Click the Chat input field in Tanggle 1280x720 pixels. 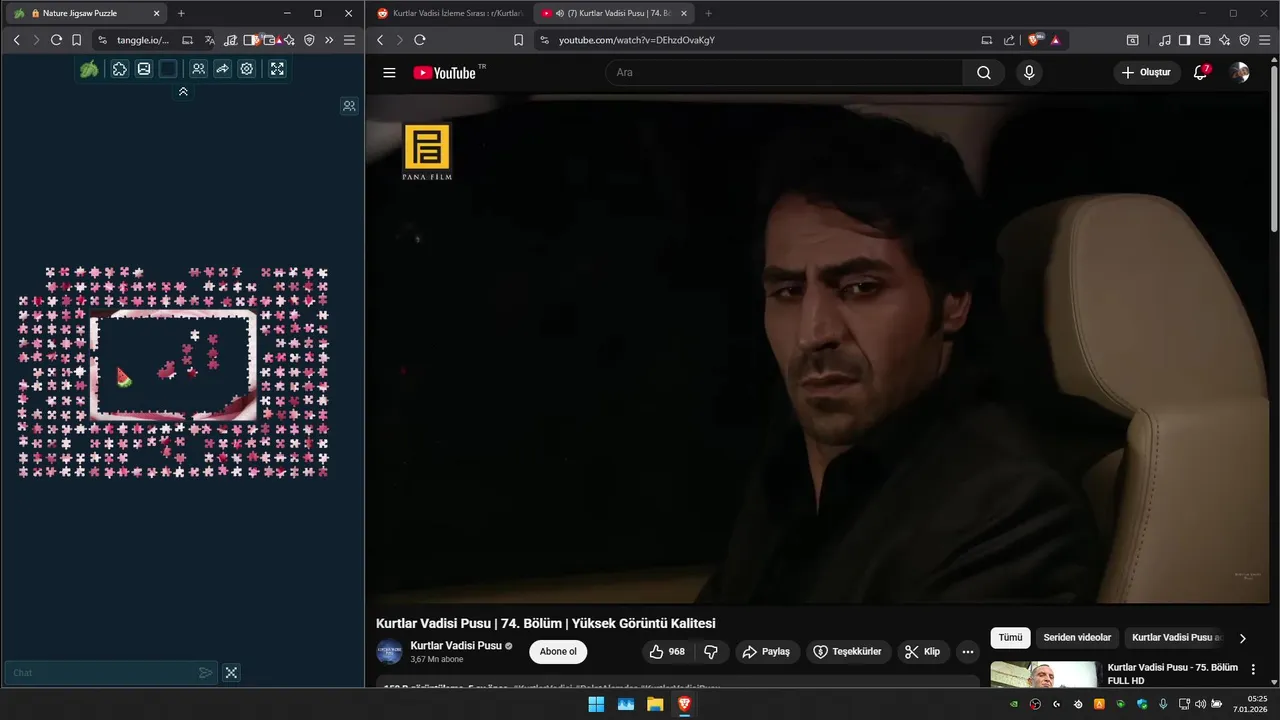[x=100, y=673]
